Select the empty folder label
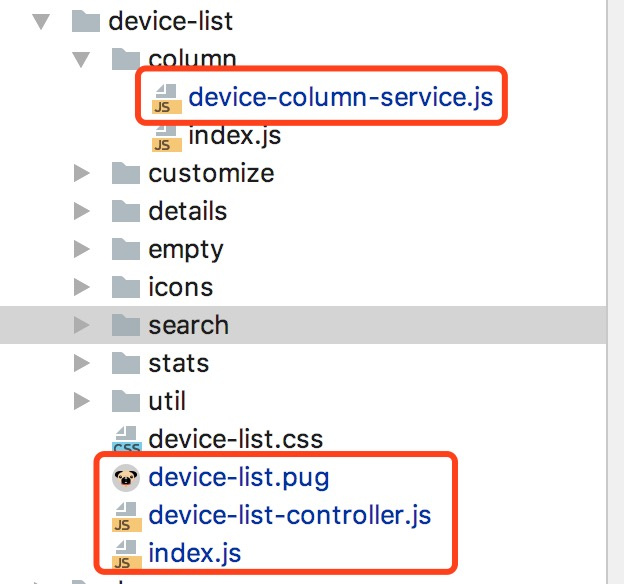The width and height of the screenshot is (624, 584). pos(186,250)
